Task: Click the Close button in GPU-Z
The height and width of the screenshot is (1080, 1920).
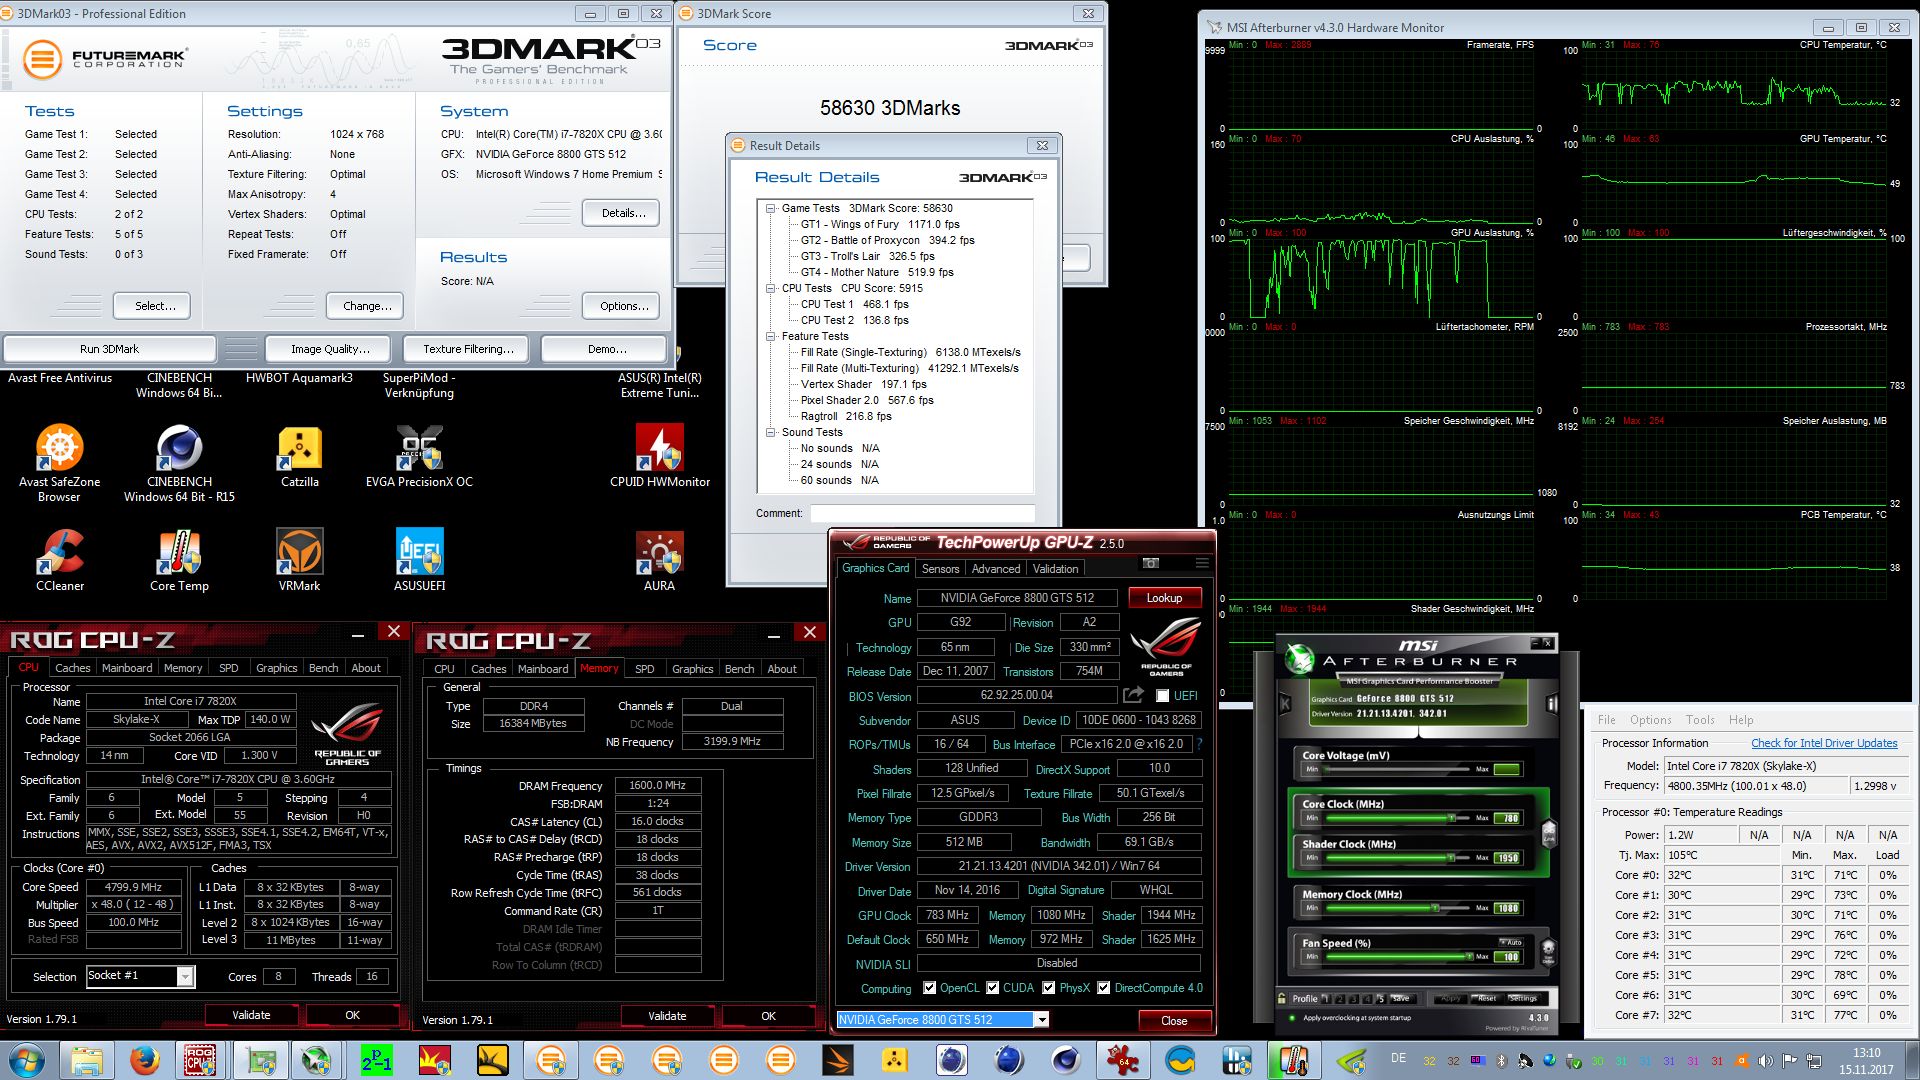Action: click(x=1174, y=1021)
